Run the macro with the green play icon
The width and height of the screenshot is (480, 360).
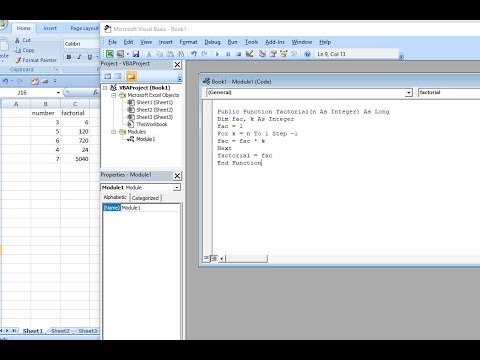(x=217, y=54)
